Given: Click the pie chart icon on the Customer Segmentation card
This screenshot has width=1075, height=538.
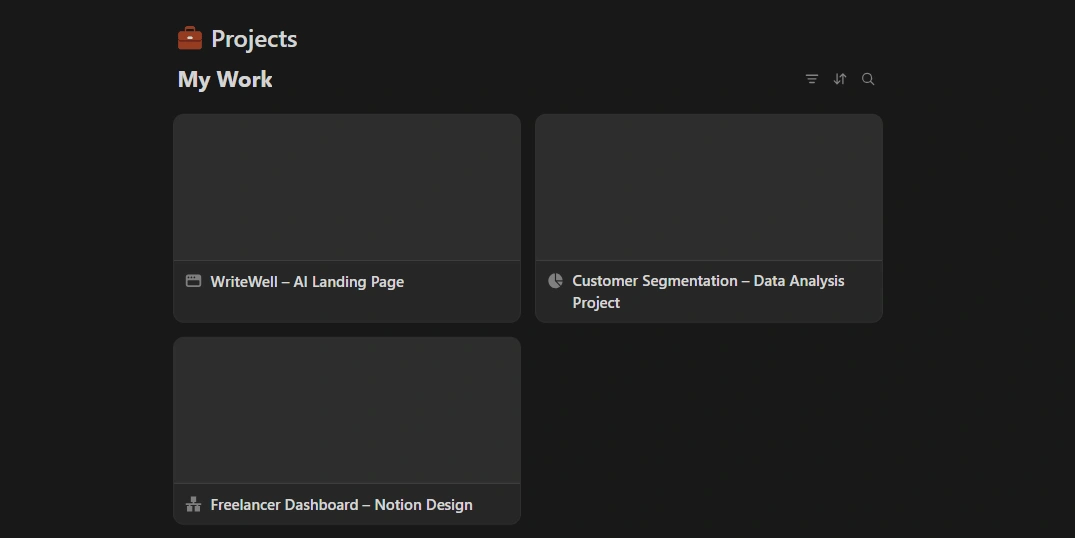Looking at the screenshot, I should tap(556, 281).
